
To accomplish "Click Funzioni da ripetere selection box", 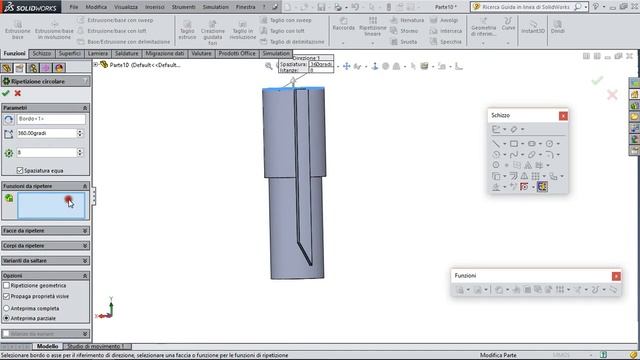I will 51,206.
